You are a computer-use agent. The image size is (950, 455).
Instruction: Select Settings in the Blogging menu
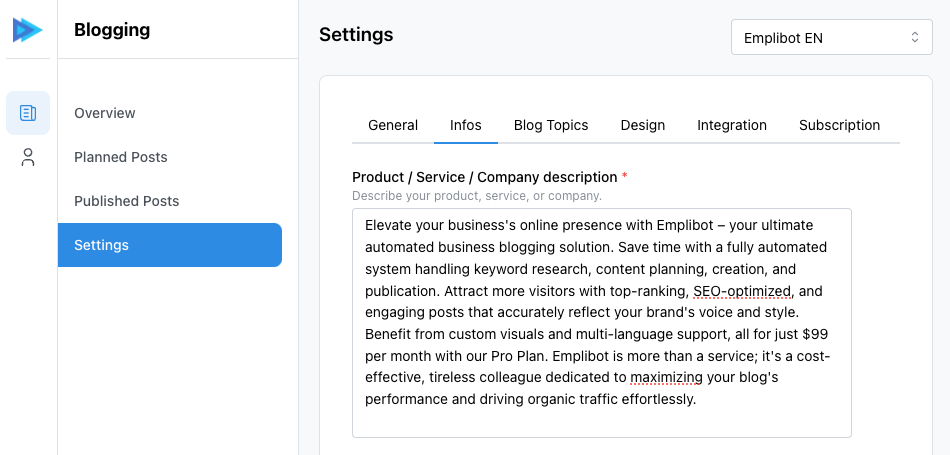pyautogui.click(x=170, y=245)
